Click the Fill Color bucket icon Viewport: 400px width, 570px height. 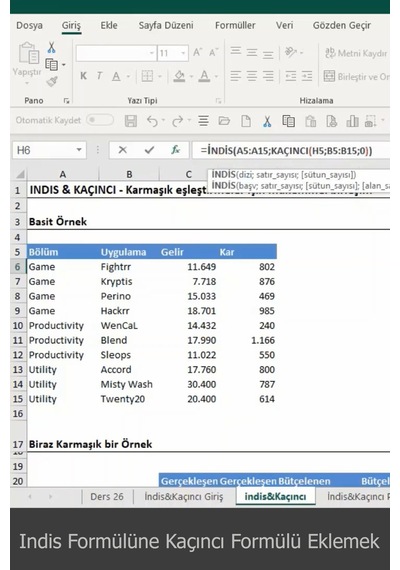pyautogui.click(x=179, y=76)
